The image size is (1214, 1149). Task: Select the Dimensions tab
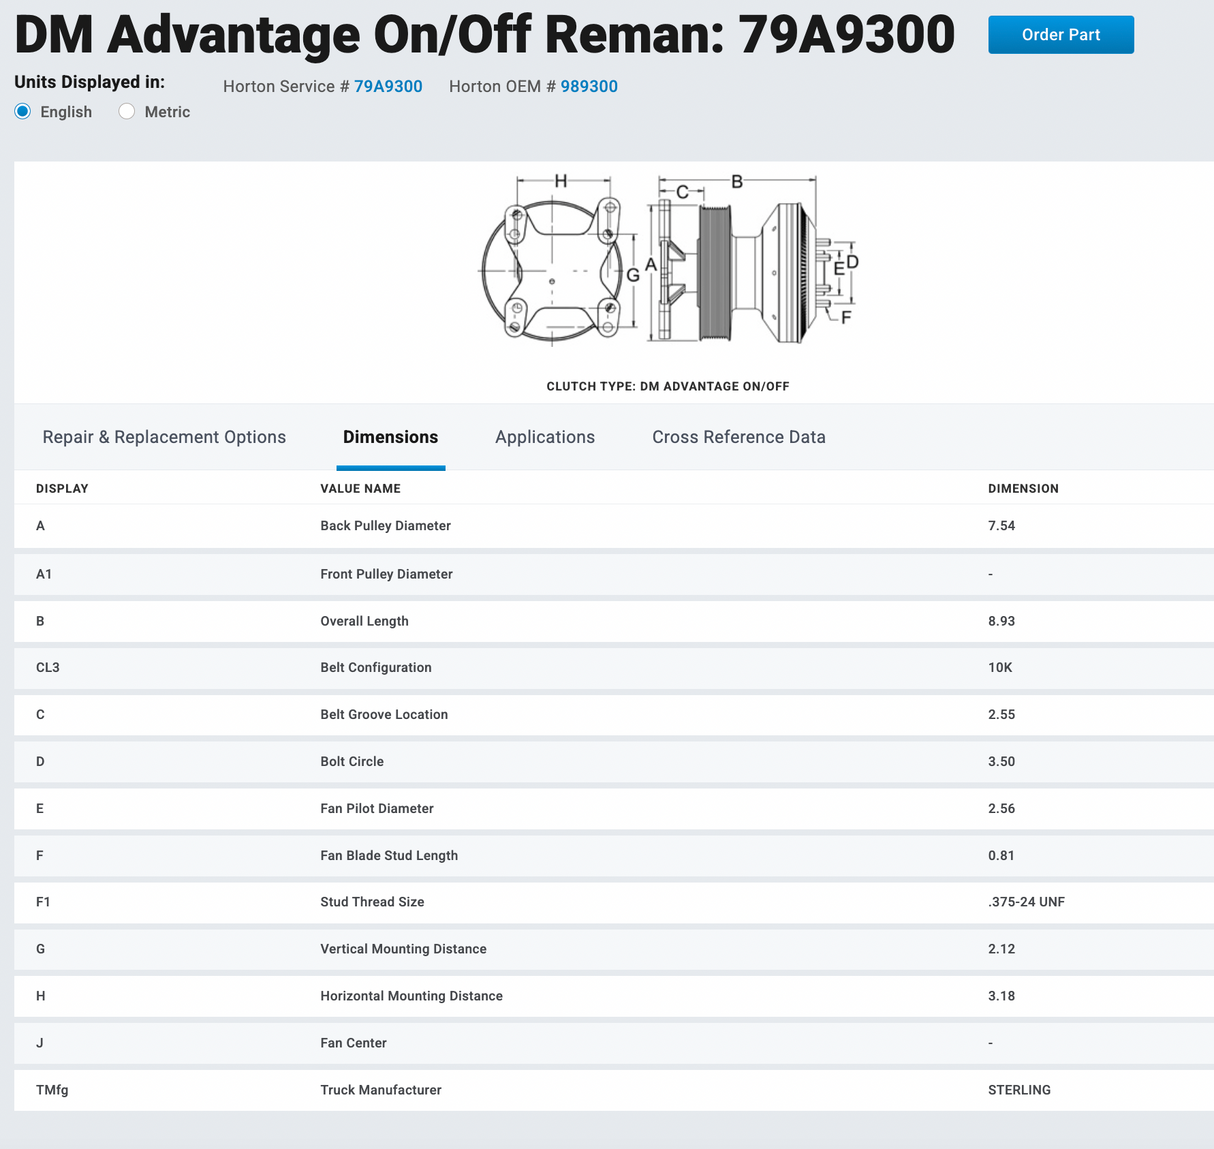[x=390, y=437]
